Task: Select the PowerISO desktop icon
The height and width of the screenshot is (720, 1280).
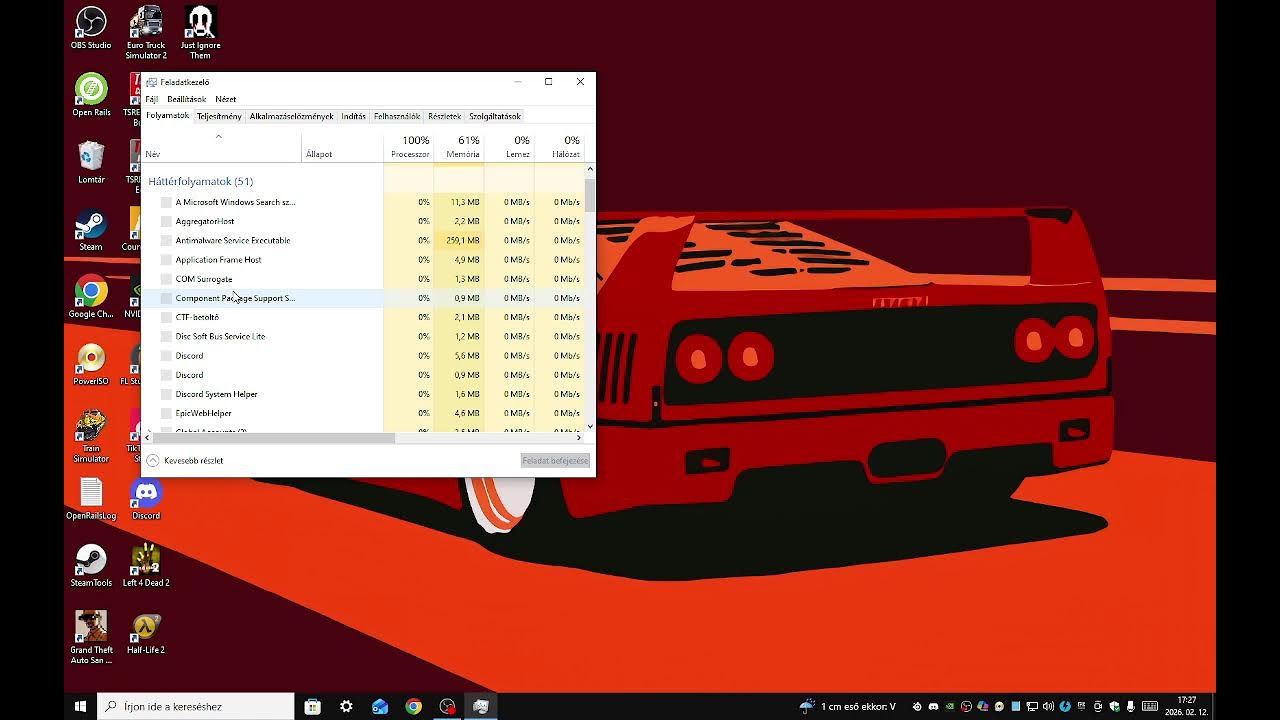Action: [x=91, y=364]
